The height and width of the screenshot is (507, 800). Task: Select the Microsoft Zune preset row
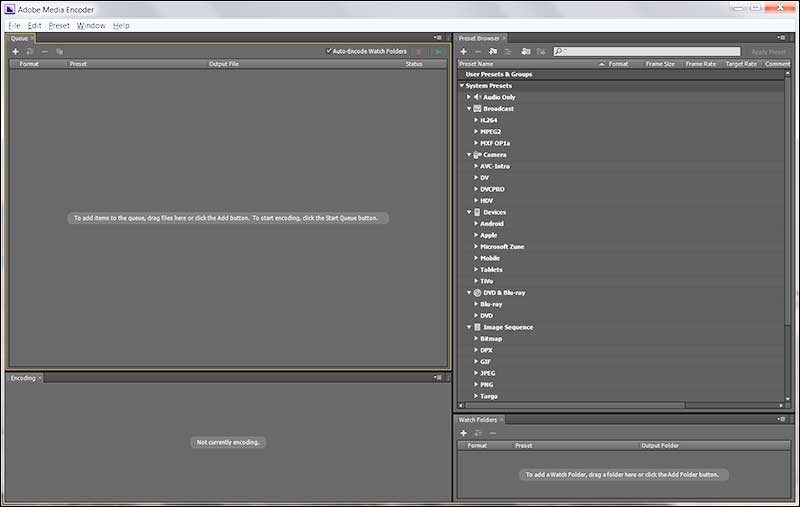pyautogui.click(x=621, y=247)
